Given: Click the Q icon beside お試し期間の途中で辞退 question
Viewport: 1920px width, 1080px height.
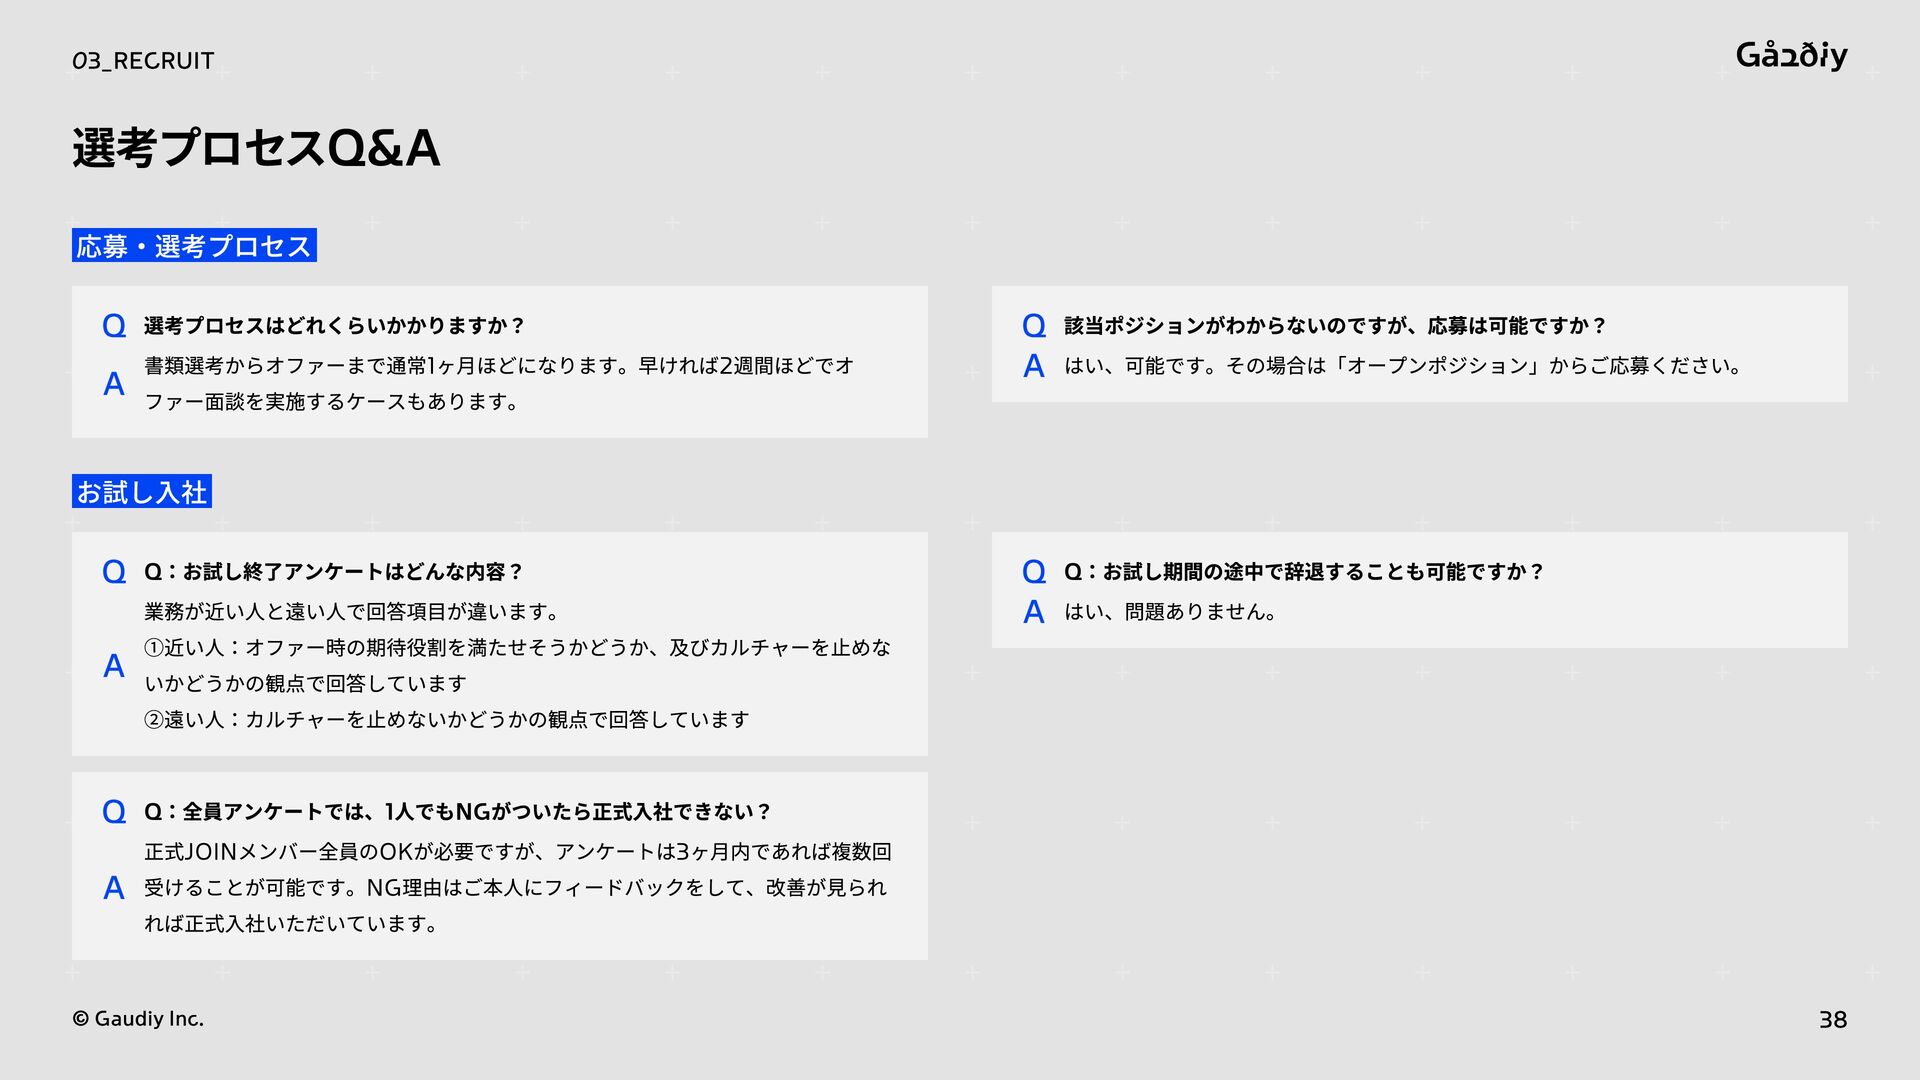Looking at the screenshot, I should [1034, 572].
